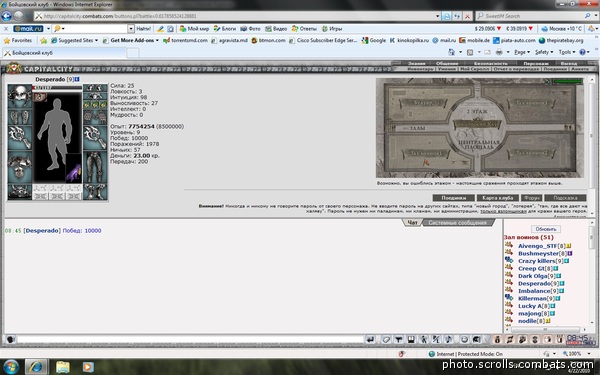This screenshot has width=600, height=375.
Task: Focus the chat message input field
Action: 190,339
